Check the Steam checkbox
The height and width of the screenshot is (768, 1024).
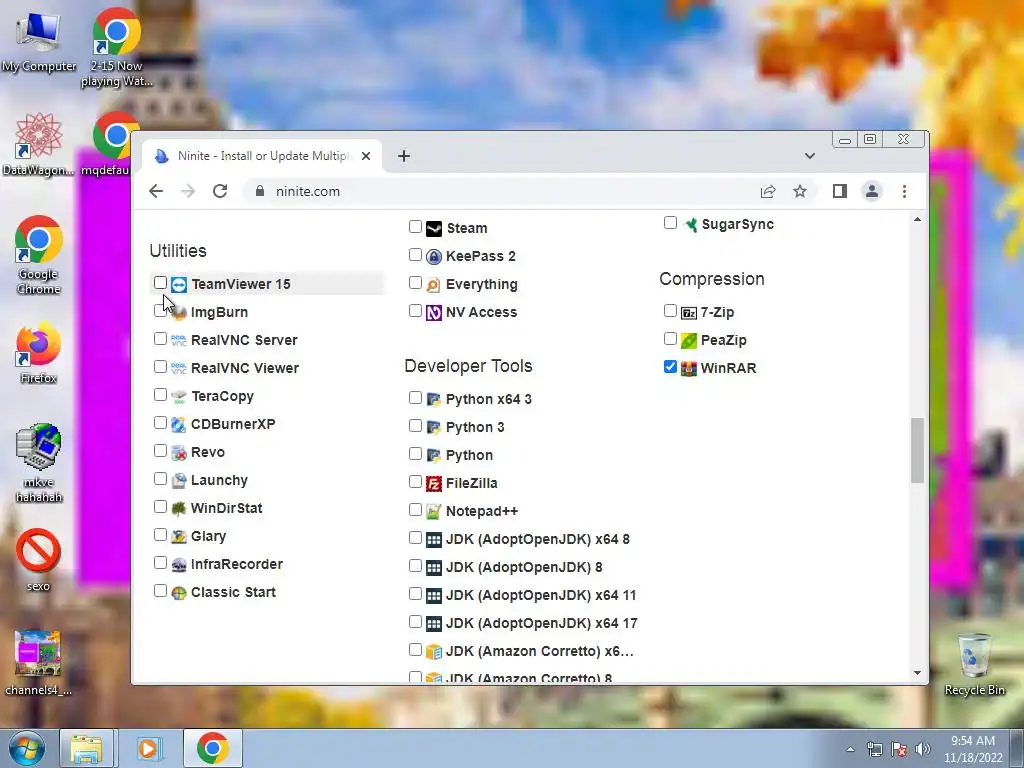415,227
